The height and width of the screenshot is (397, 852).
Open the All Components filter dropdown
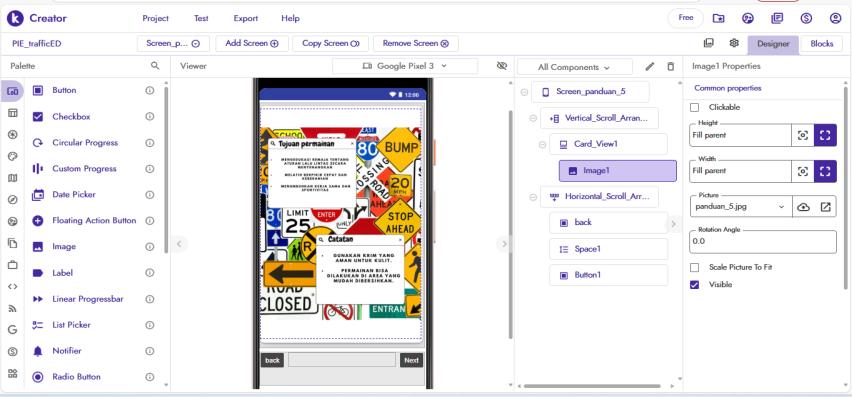[x=575, y=67]
